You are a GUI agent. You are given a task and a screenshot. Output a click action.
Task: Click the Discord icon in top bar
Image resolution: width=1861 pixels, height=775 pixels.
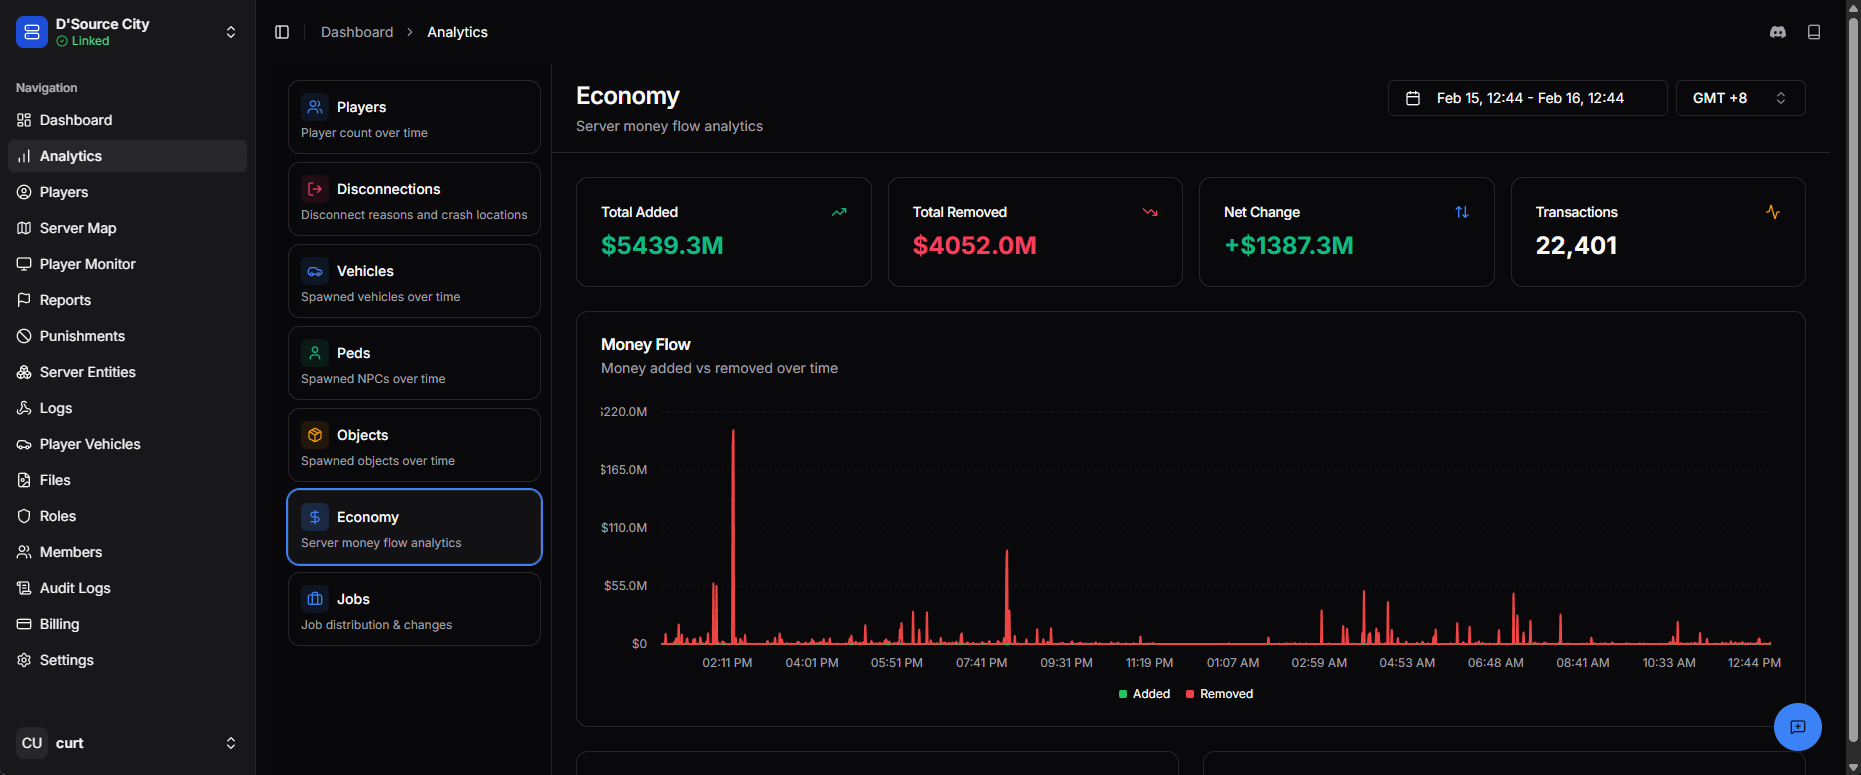[x=1778, y=32]
